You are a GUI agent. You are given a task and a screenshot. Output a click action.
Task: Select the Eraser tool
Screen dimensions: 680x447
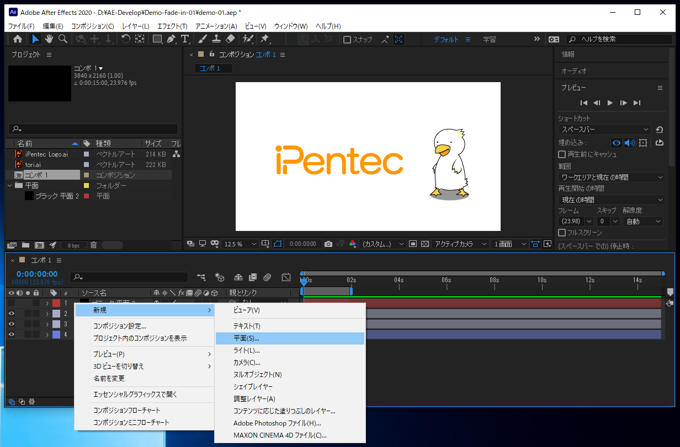(231, 39)
